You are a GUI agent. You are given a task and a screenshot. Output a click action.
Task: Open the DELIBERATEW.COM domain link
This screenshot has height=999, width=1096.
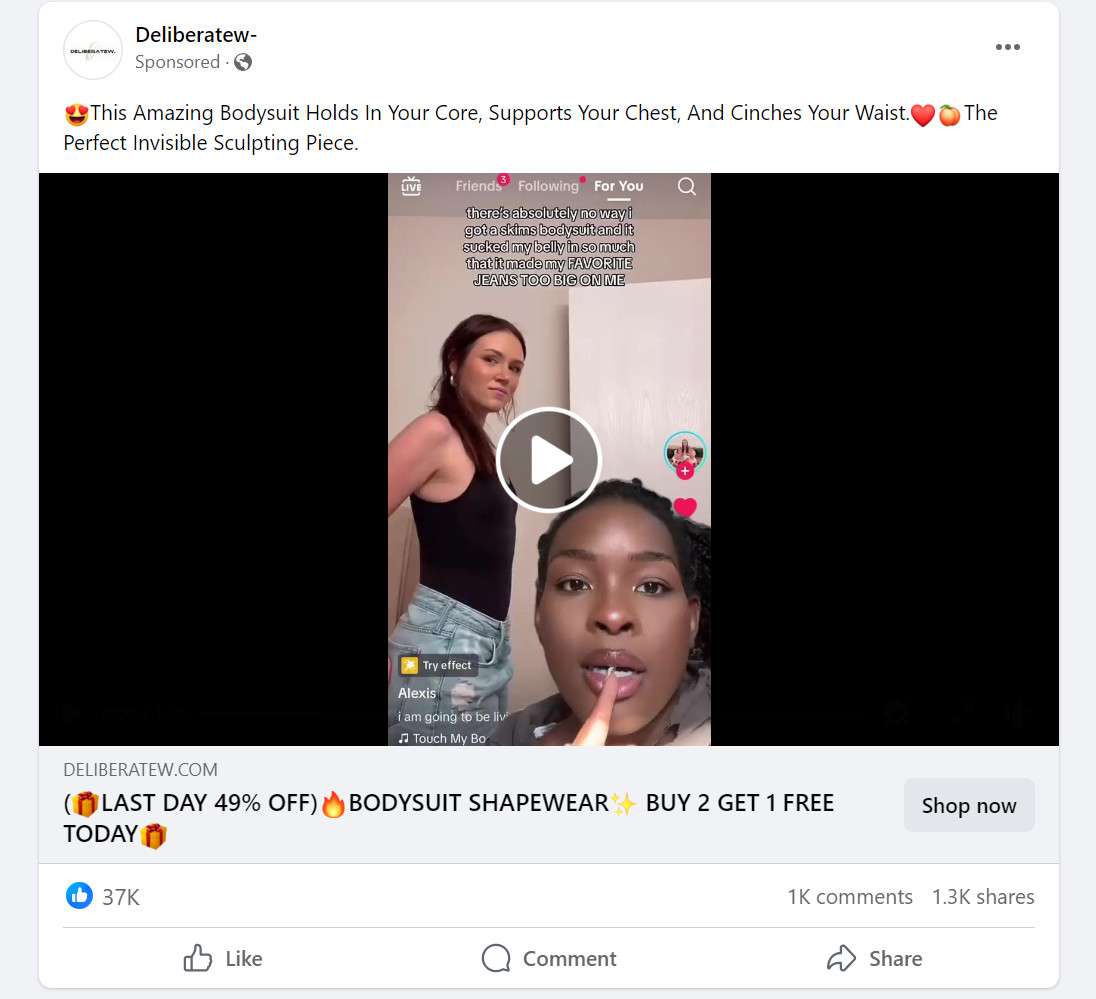pos(140,770)
